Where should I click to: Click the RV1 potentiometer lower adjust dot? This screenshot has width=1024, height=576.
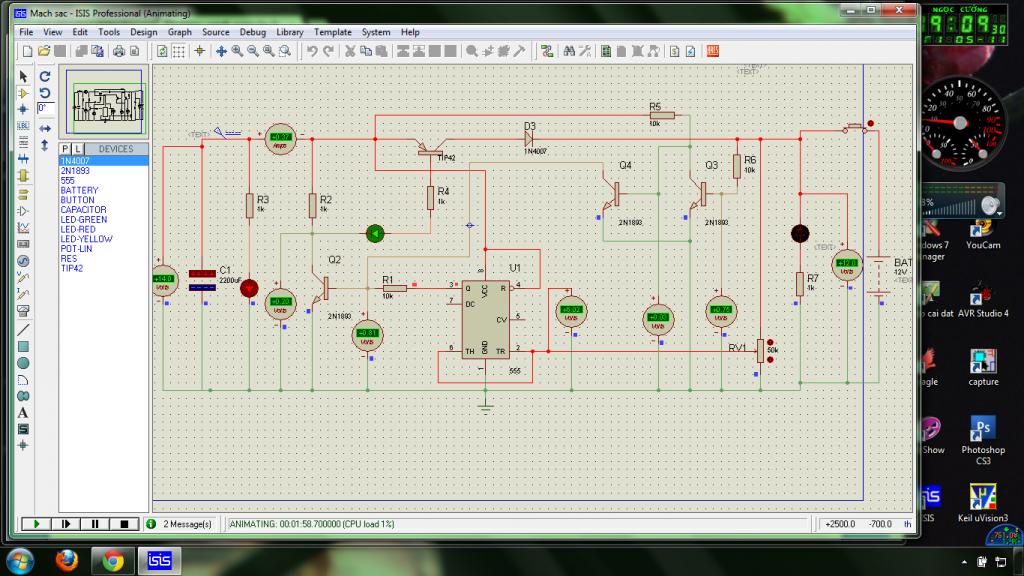pos(771,359)
